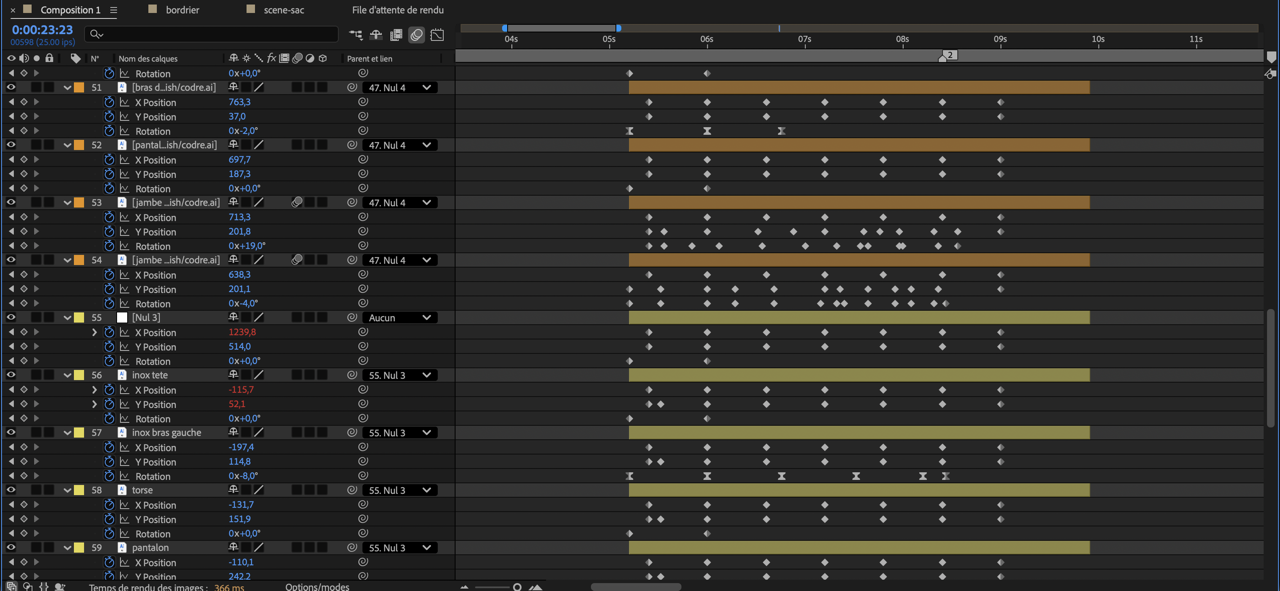Hide layer 53 with its eye icon
1280x591 pixels.
[11, 202]
